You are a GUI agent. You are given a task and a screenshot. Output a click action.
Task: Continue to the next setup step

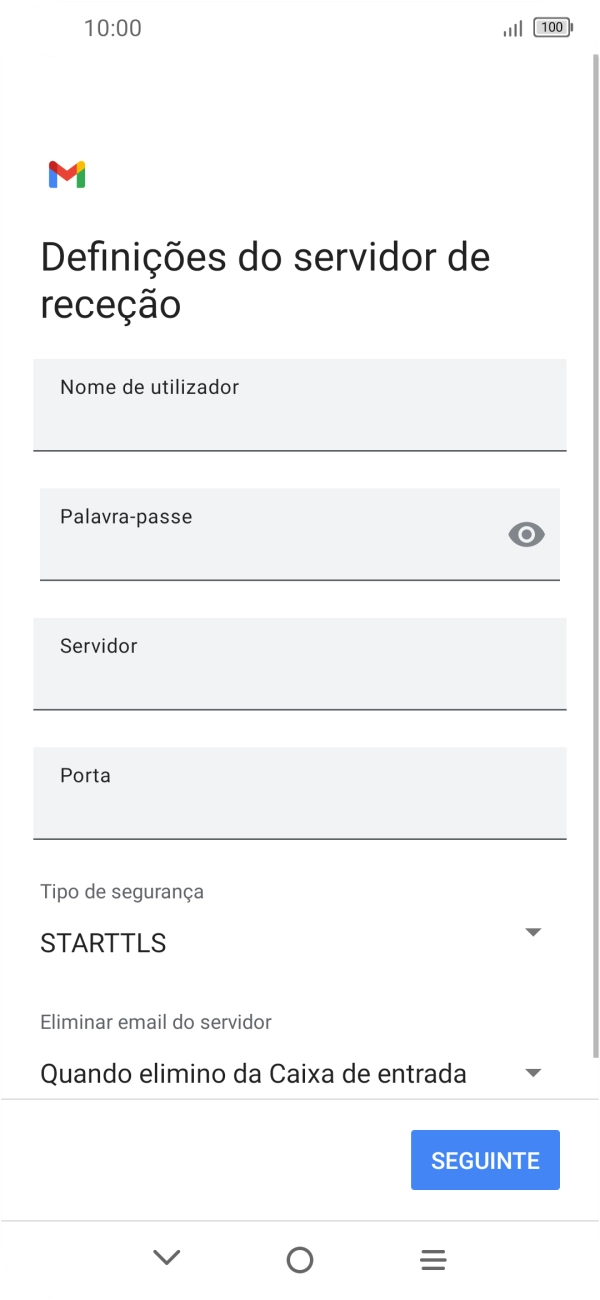pos(485,1159)
